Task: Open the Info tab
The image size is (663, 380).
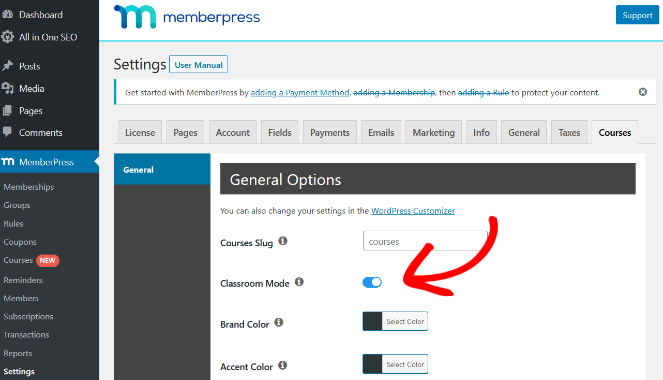Action: [481, 132]
